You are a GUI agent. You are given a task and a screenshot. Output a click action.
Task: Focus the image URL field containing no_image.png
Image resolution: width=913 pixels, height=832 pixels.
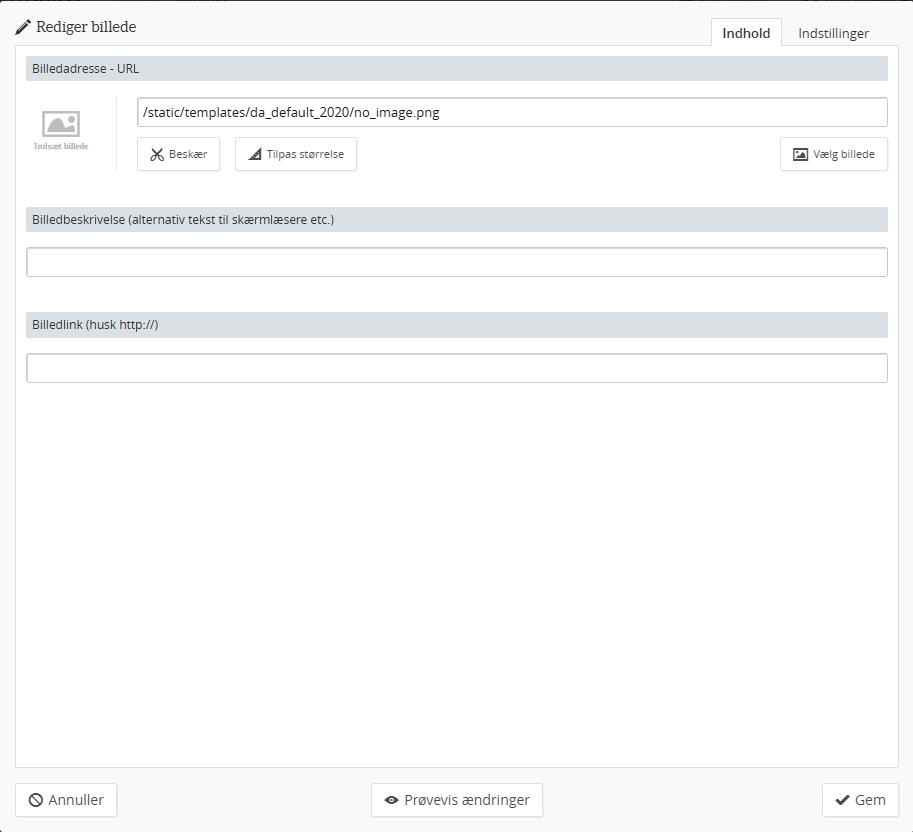511,112
